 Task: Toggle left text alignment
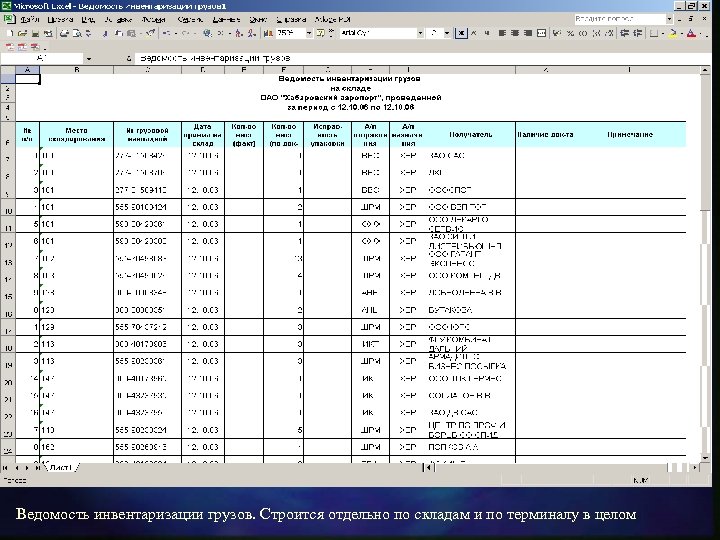coord(502,33)
